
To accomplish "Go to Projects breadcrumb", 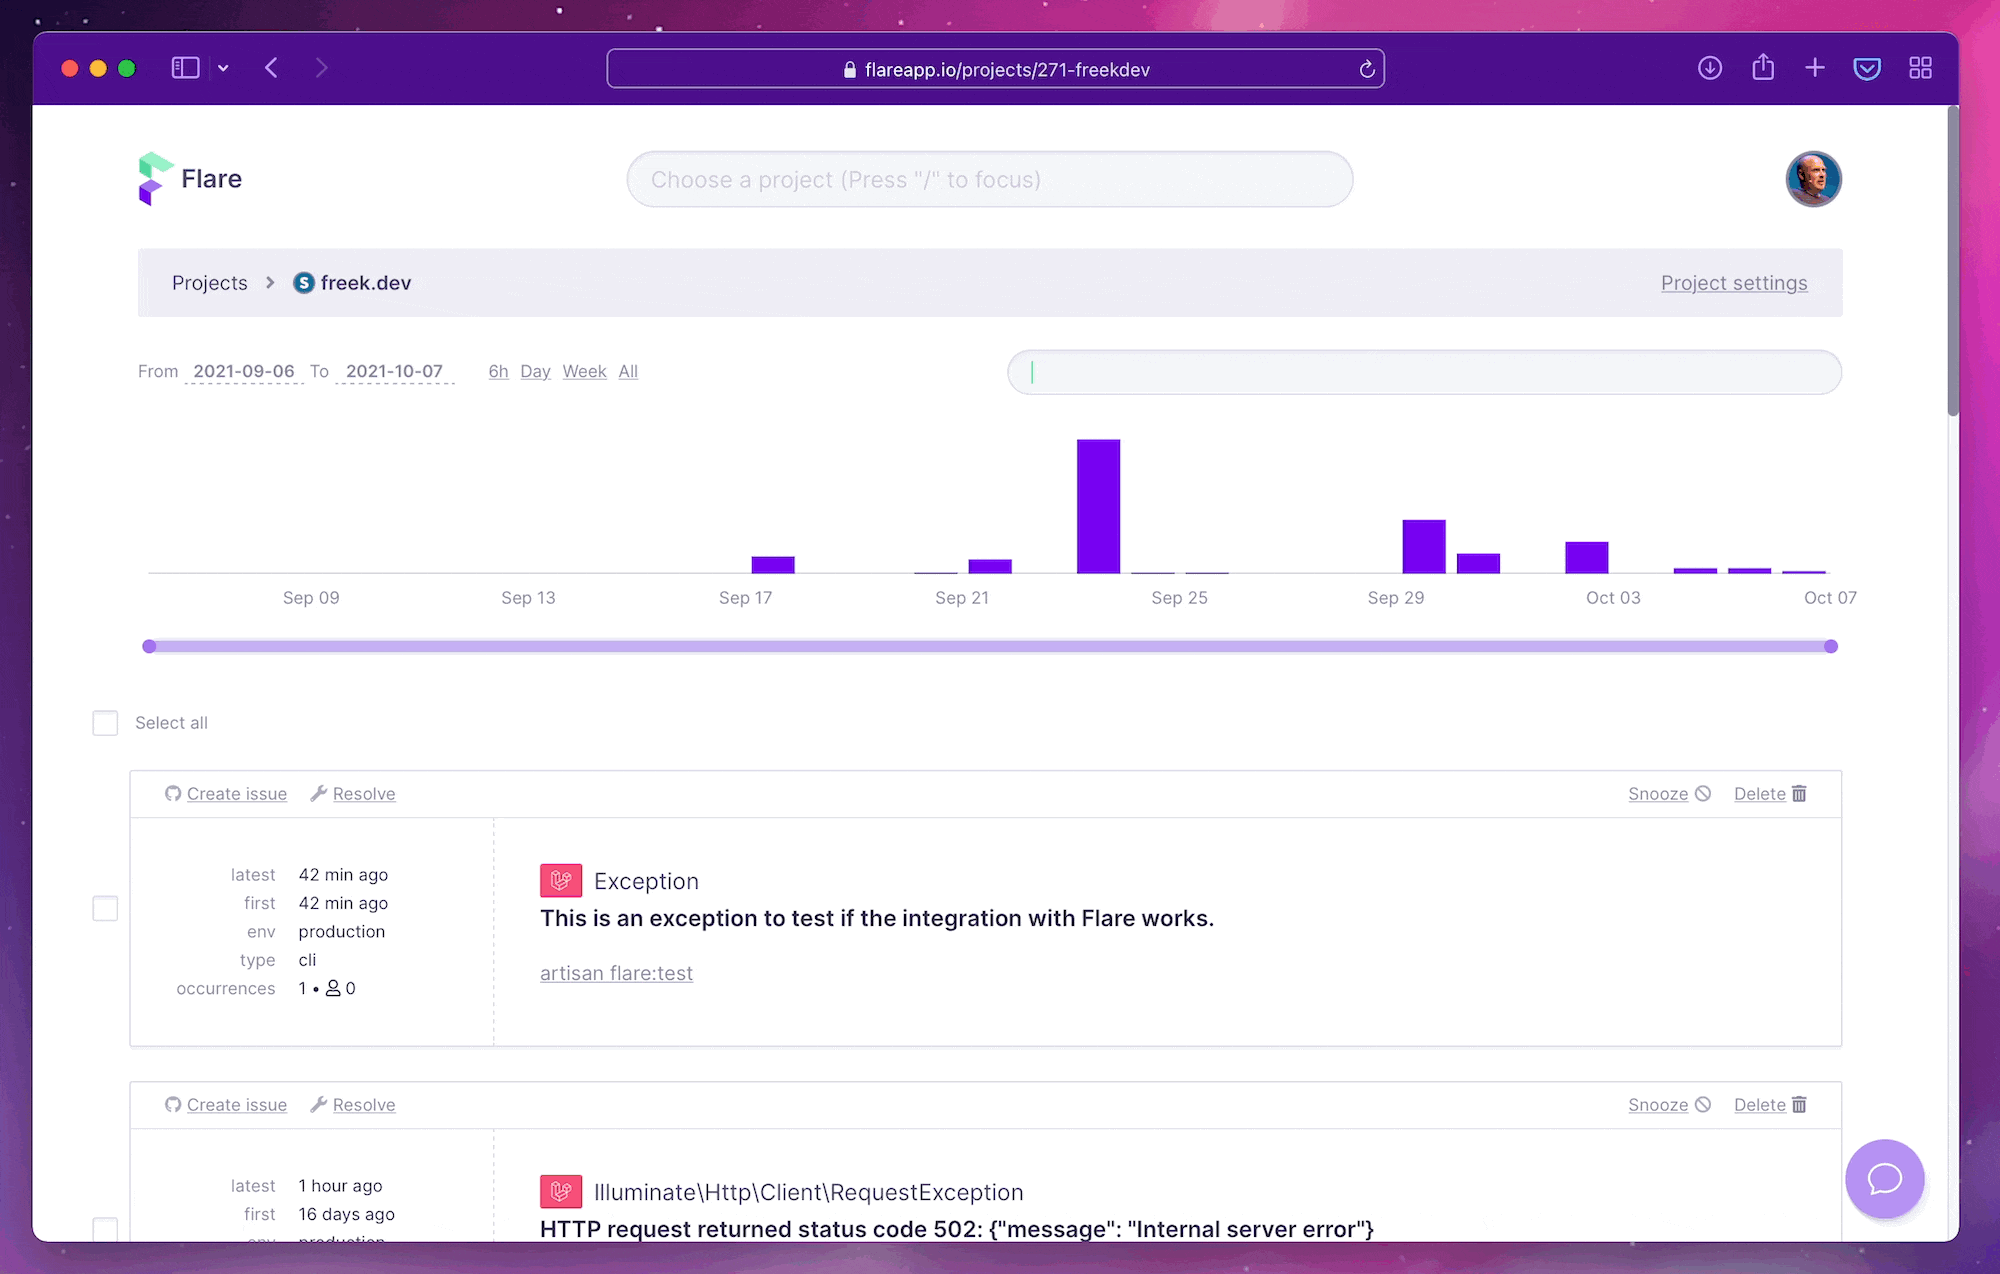I will click(x=209, y=283).
